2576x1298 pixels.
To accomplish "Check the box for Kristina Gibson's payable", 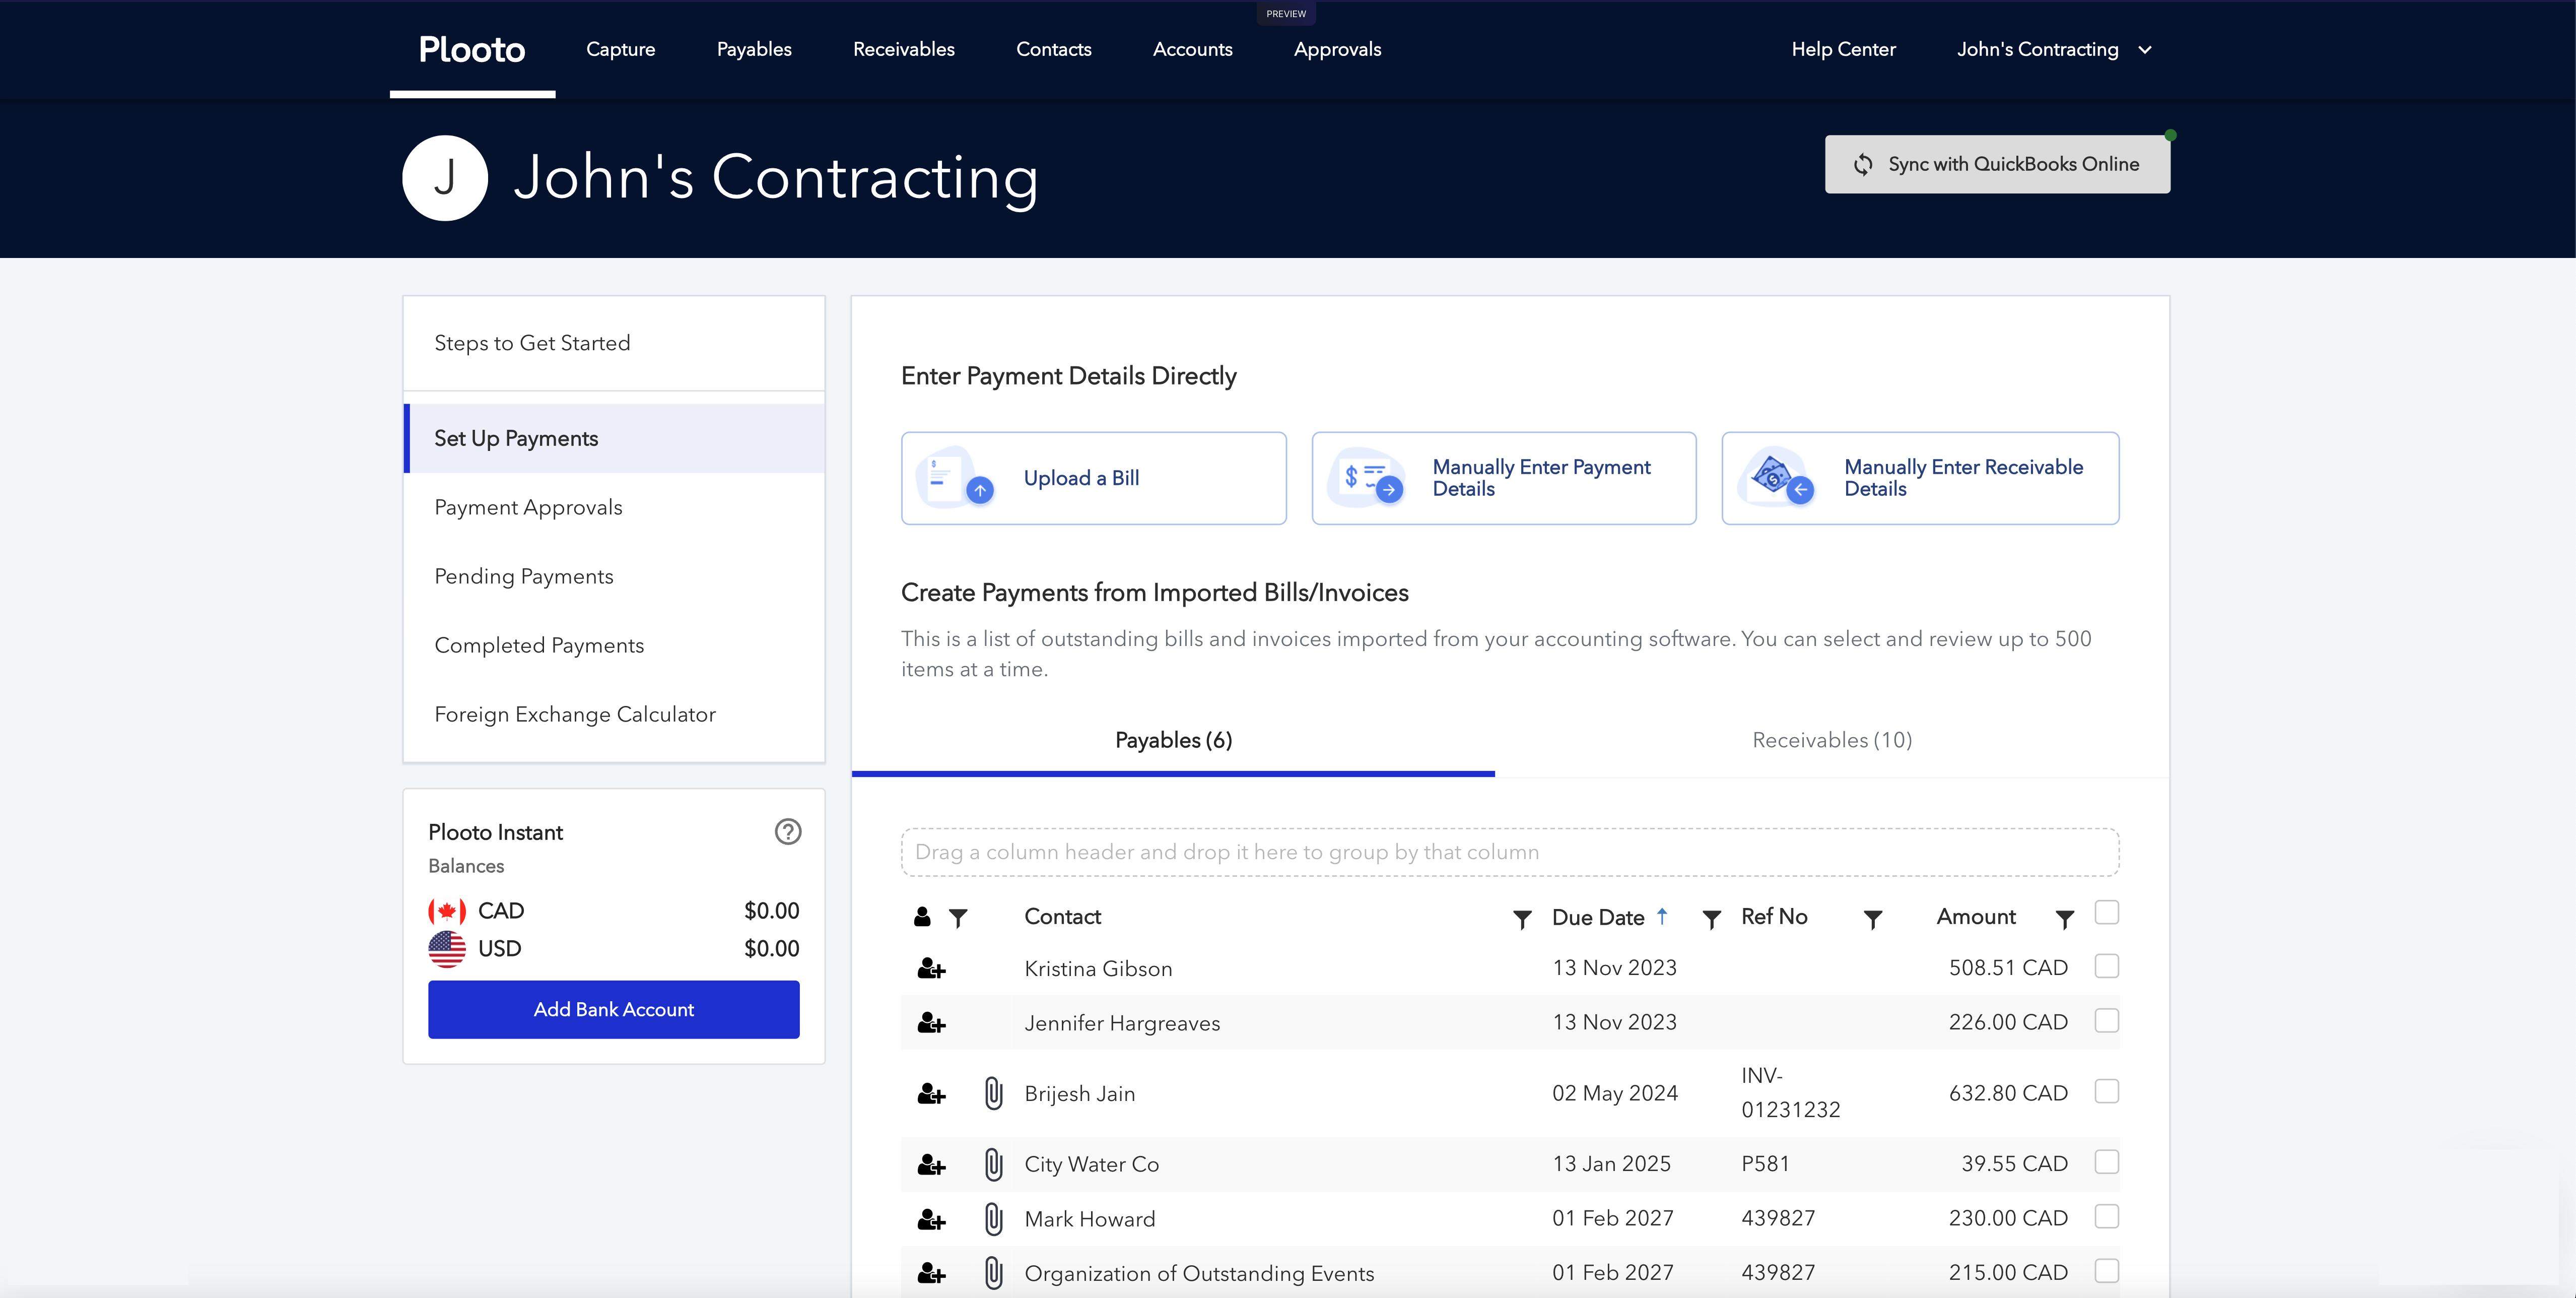I will pyautogui.click(x=2106, y=967).
